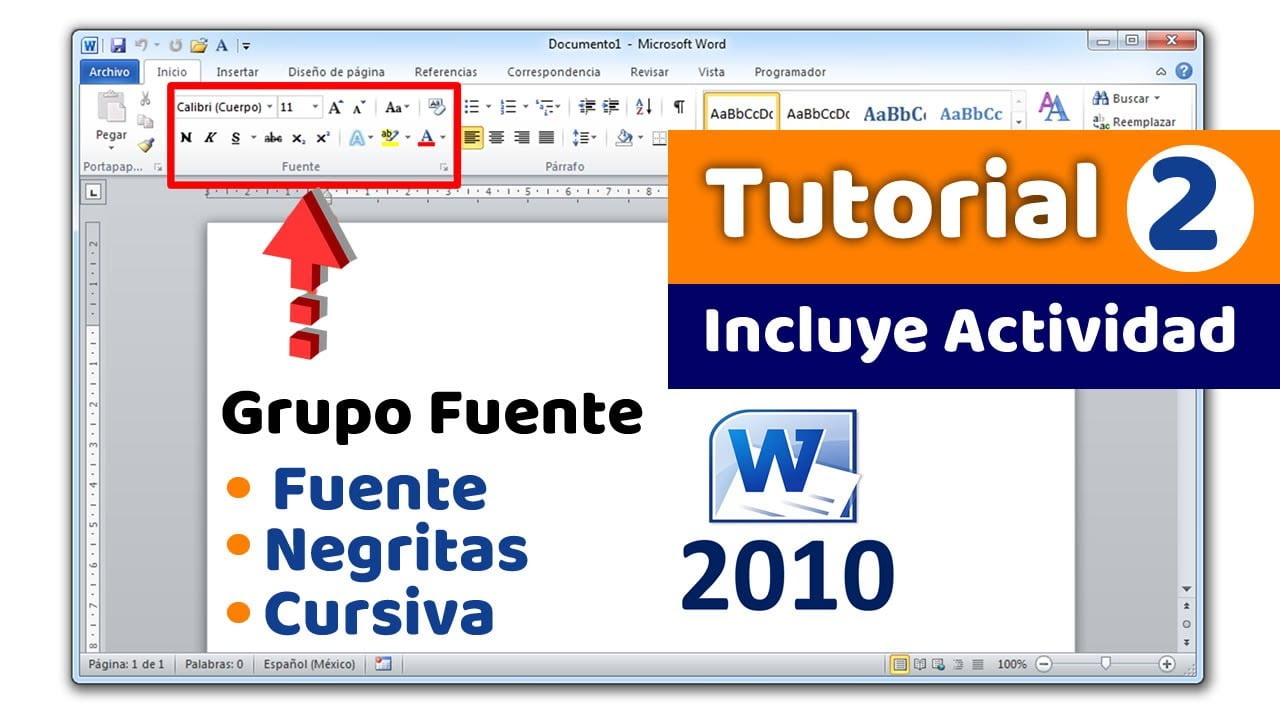This screenshot has width=1280, height=720.
Task: Click the Reemplazar button
Action: click(1133, 122)
